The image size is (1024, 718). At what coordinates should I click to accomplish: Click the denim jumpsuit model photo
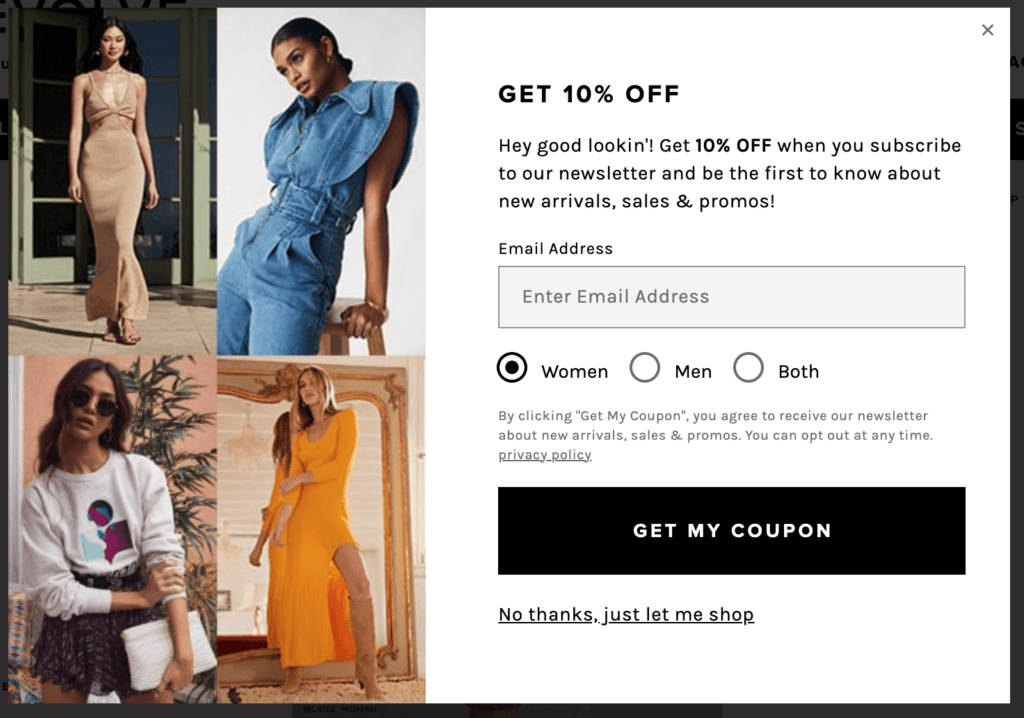(321, 182)
